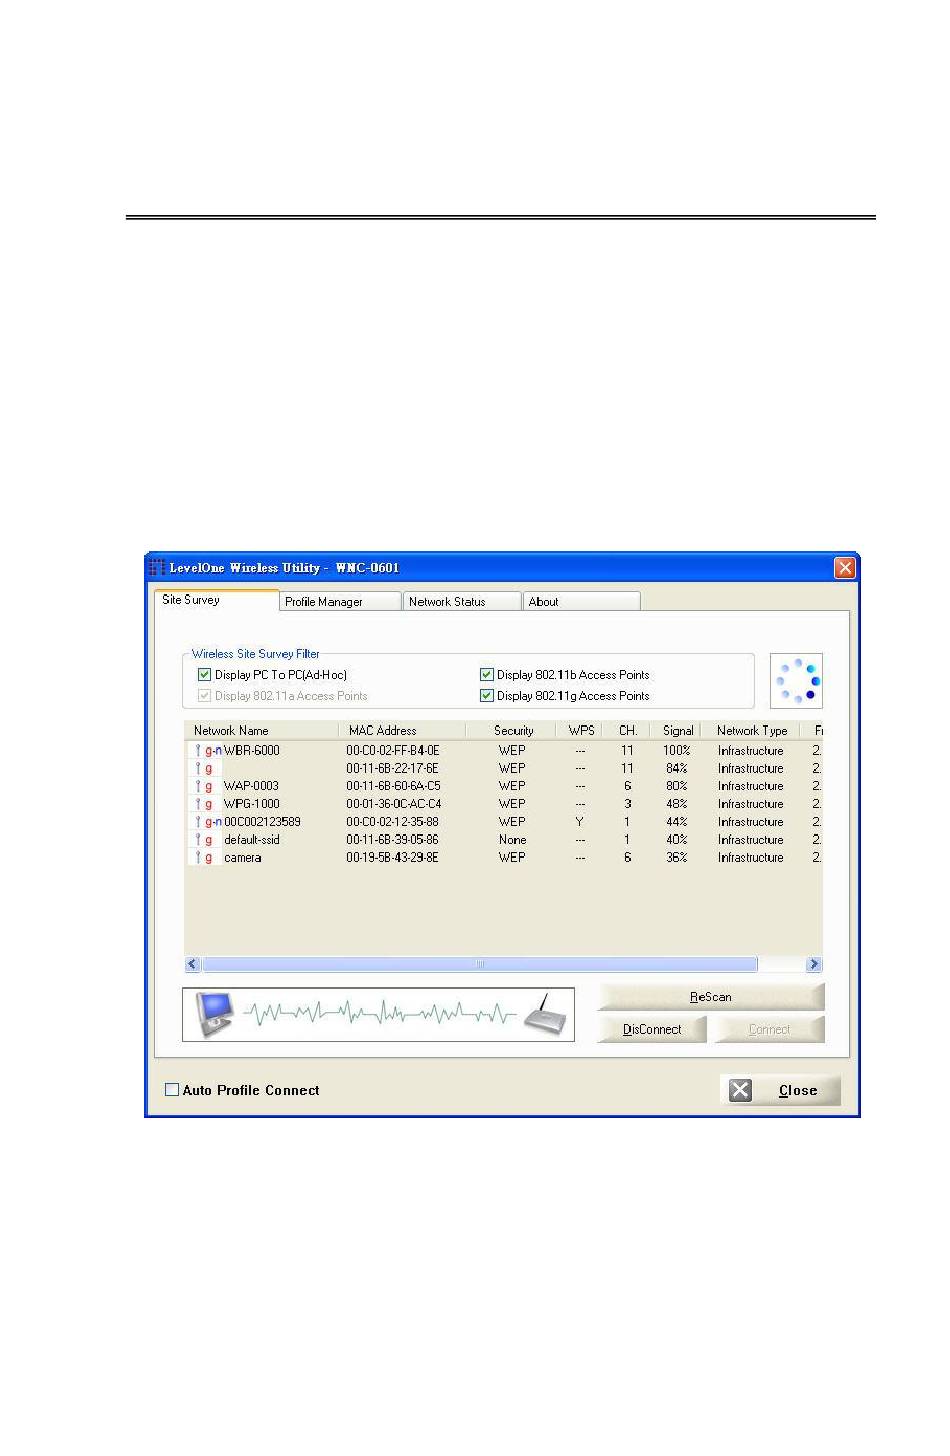Click MAC address 00-C0-02-FF-B4-0E
Screen dimensions: 950x1456
tap(393, 751)
